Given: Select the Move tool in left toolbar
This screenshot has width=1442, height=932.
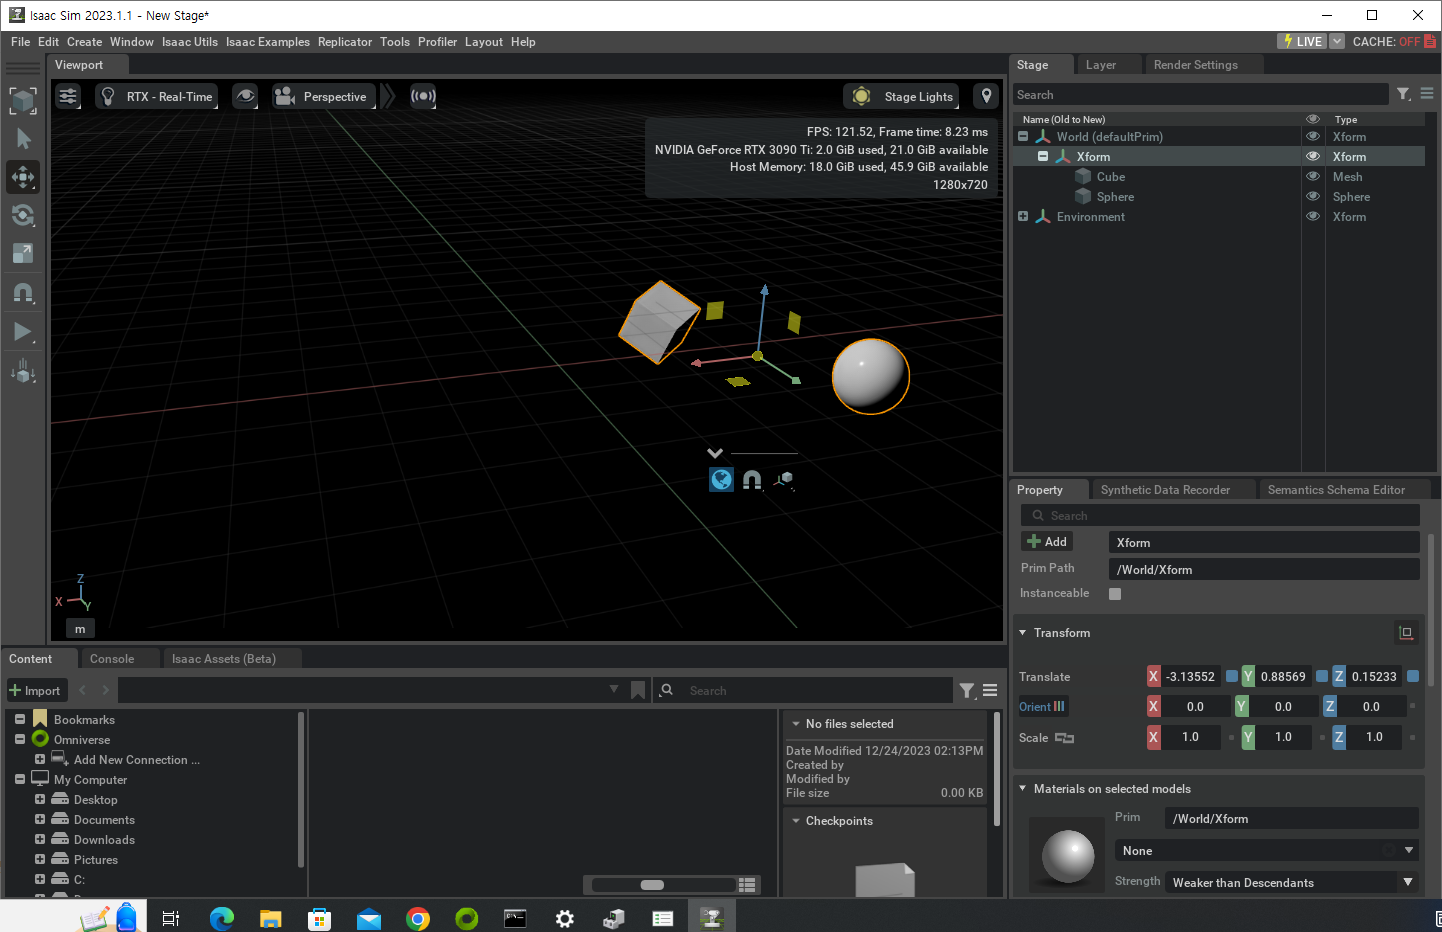Looking at the screenshot, I should click(23, 177).
